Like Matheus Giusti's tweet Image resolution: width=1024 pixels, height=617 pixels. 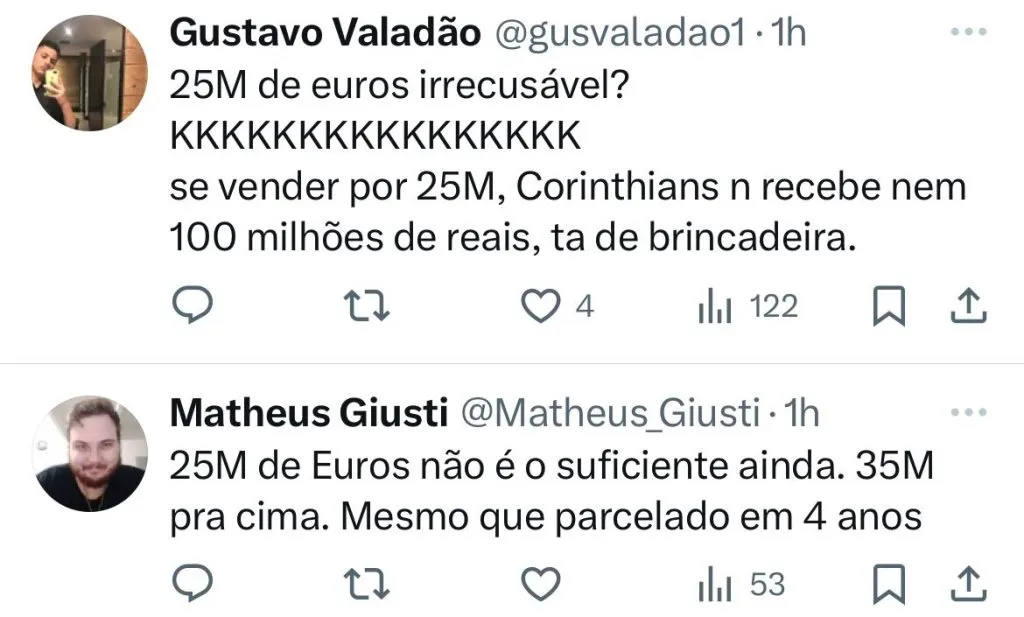coord(543,583)
